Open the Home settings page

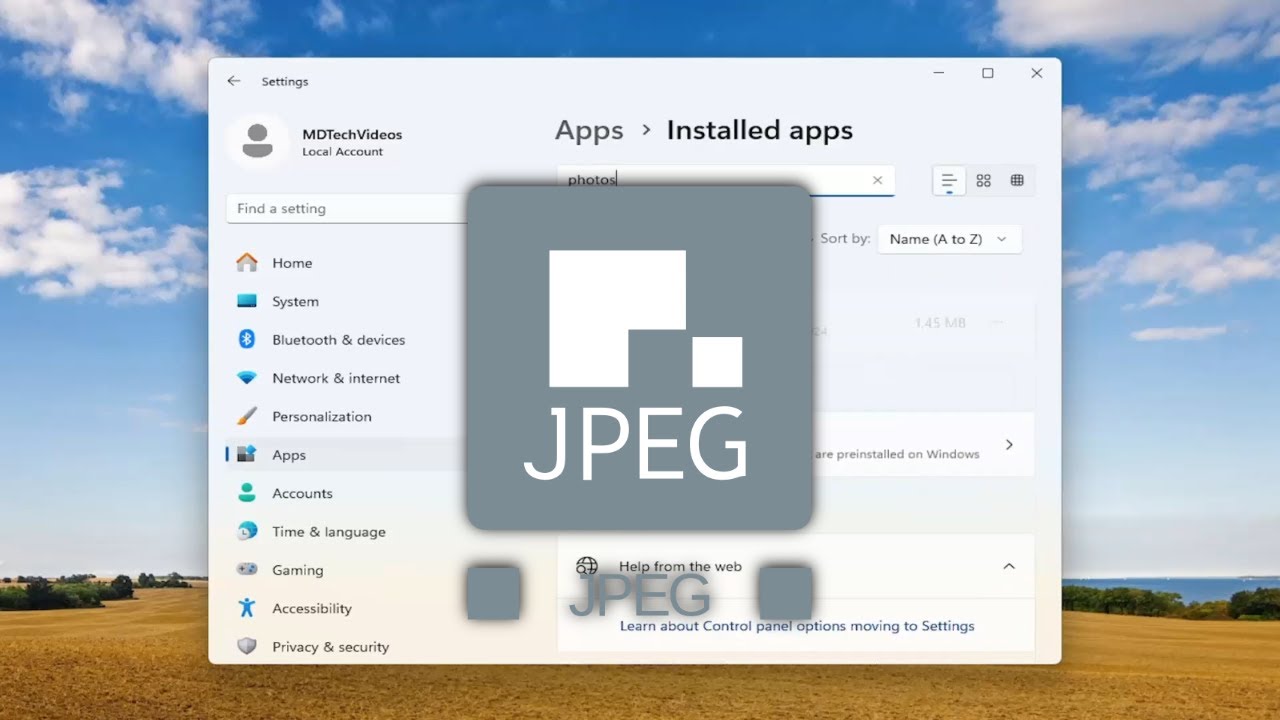coord(291,263)
